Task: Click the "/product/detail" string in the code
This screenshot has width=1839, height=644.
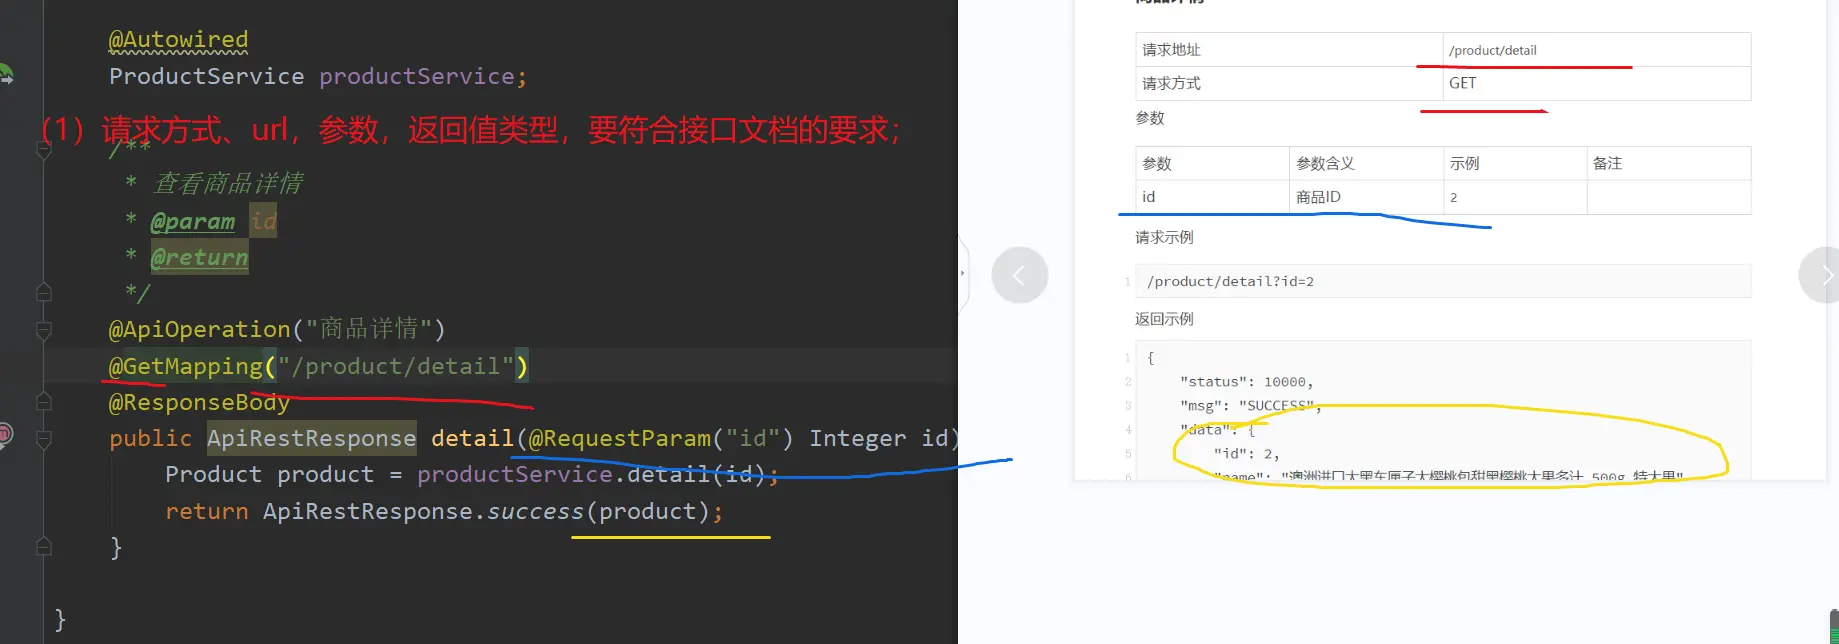Action: tap(395, 366)
